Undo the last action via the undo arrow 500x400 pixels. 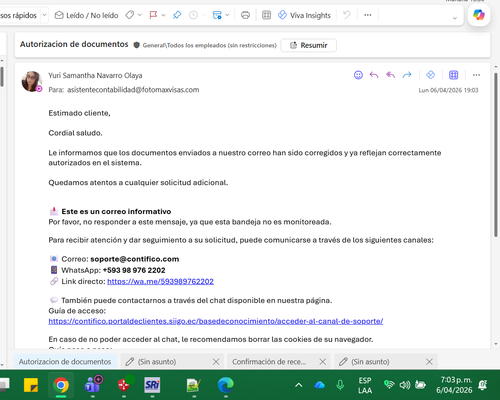pos(347,15)
